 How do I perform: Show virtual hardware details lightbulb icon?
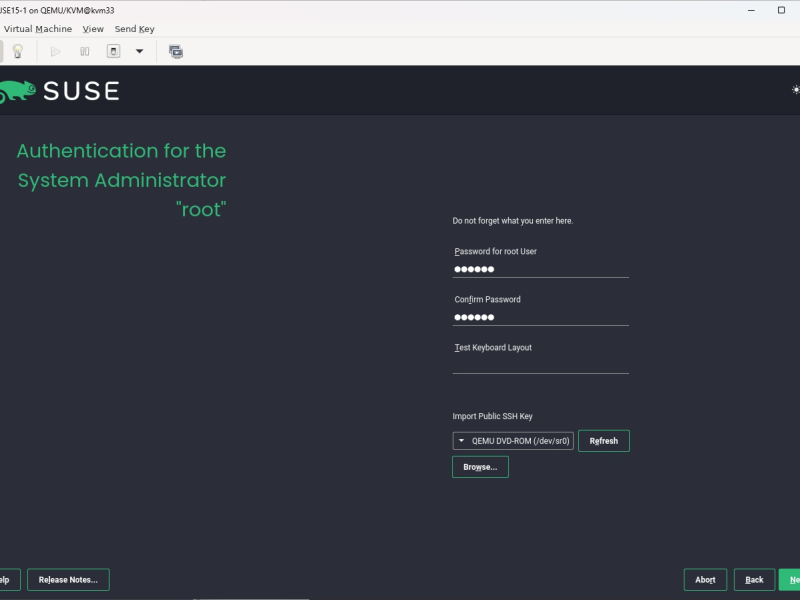pos(18,52)
